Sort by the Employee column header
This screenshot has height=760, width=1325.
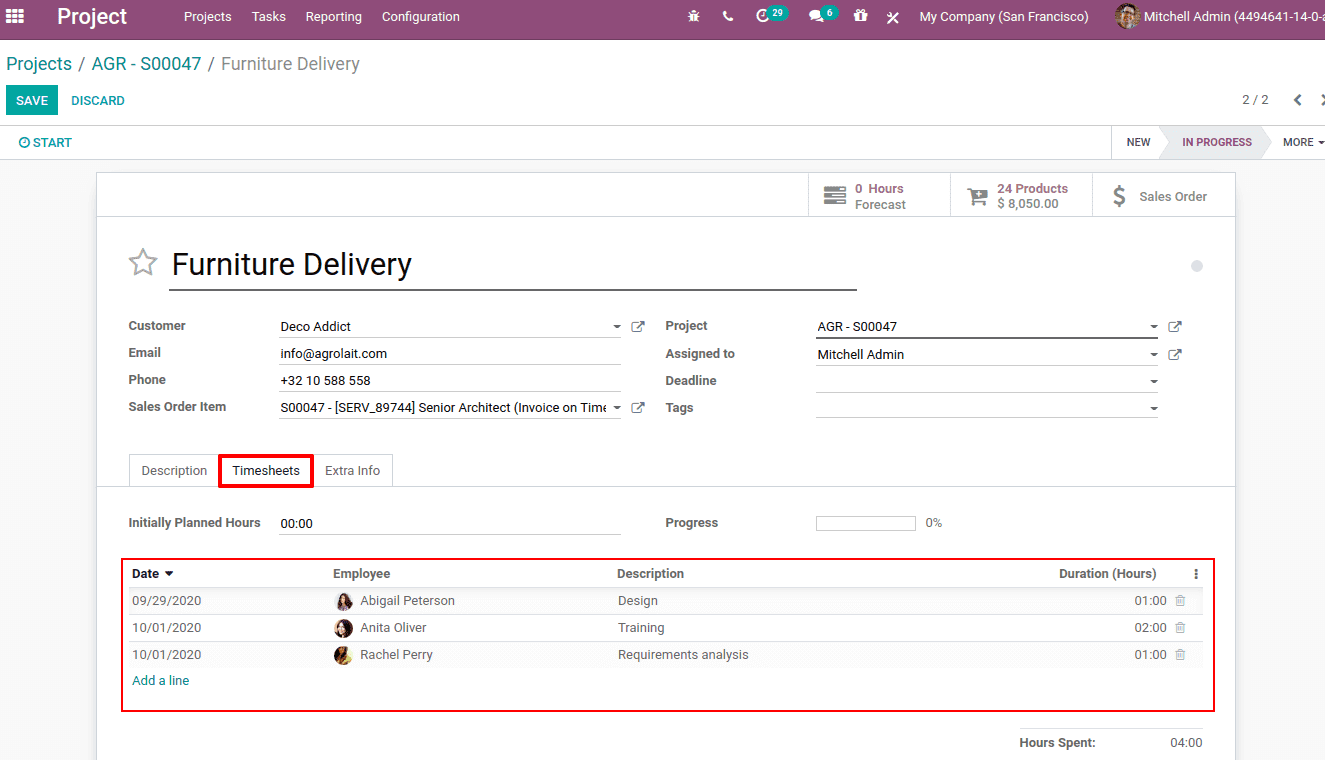click(361, 573)
